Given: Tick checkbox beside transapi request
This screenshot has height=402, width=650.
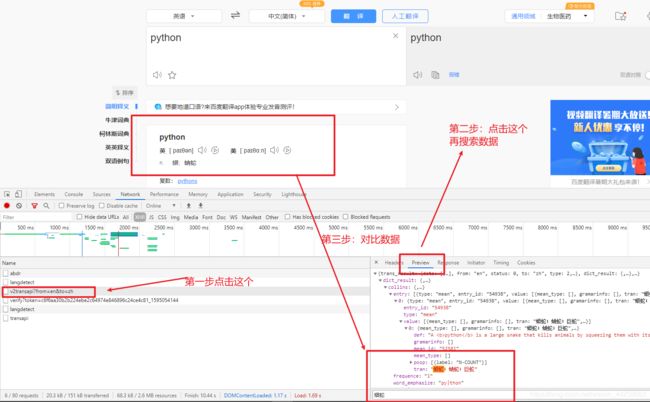Looking at the screenshot, I should 5,318.
